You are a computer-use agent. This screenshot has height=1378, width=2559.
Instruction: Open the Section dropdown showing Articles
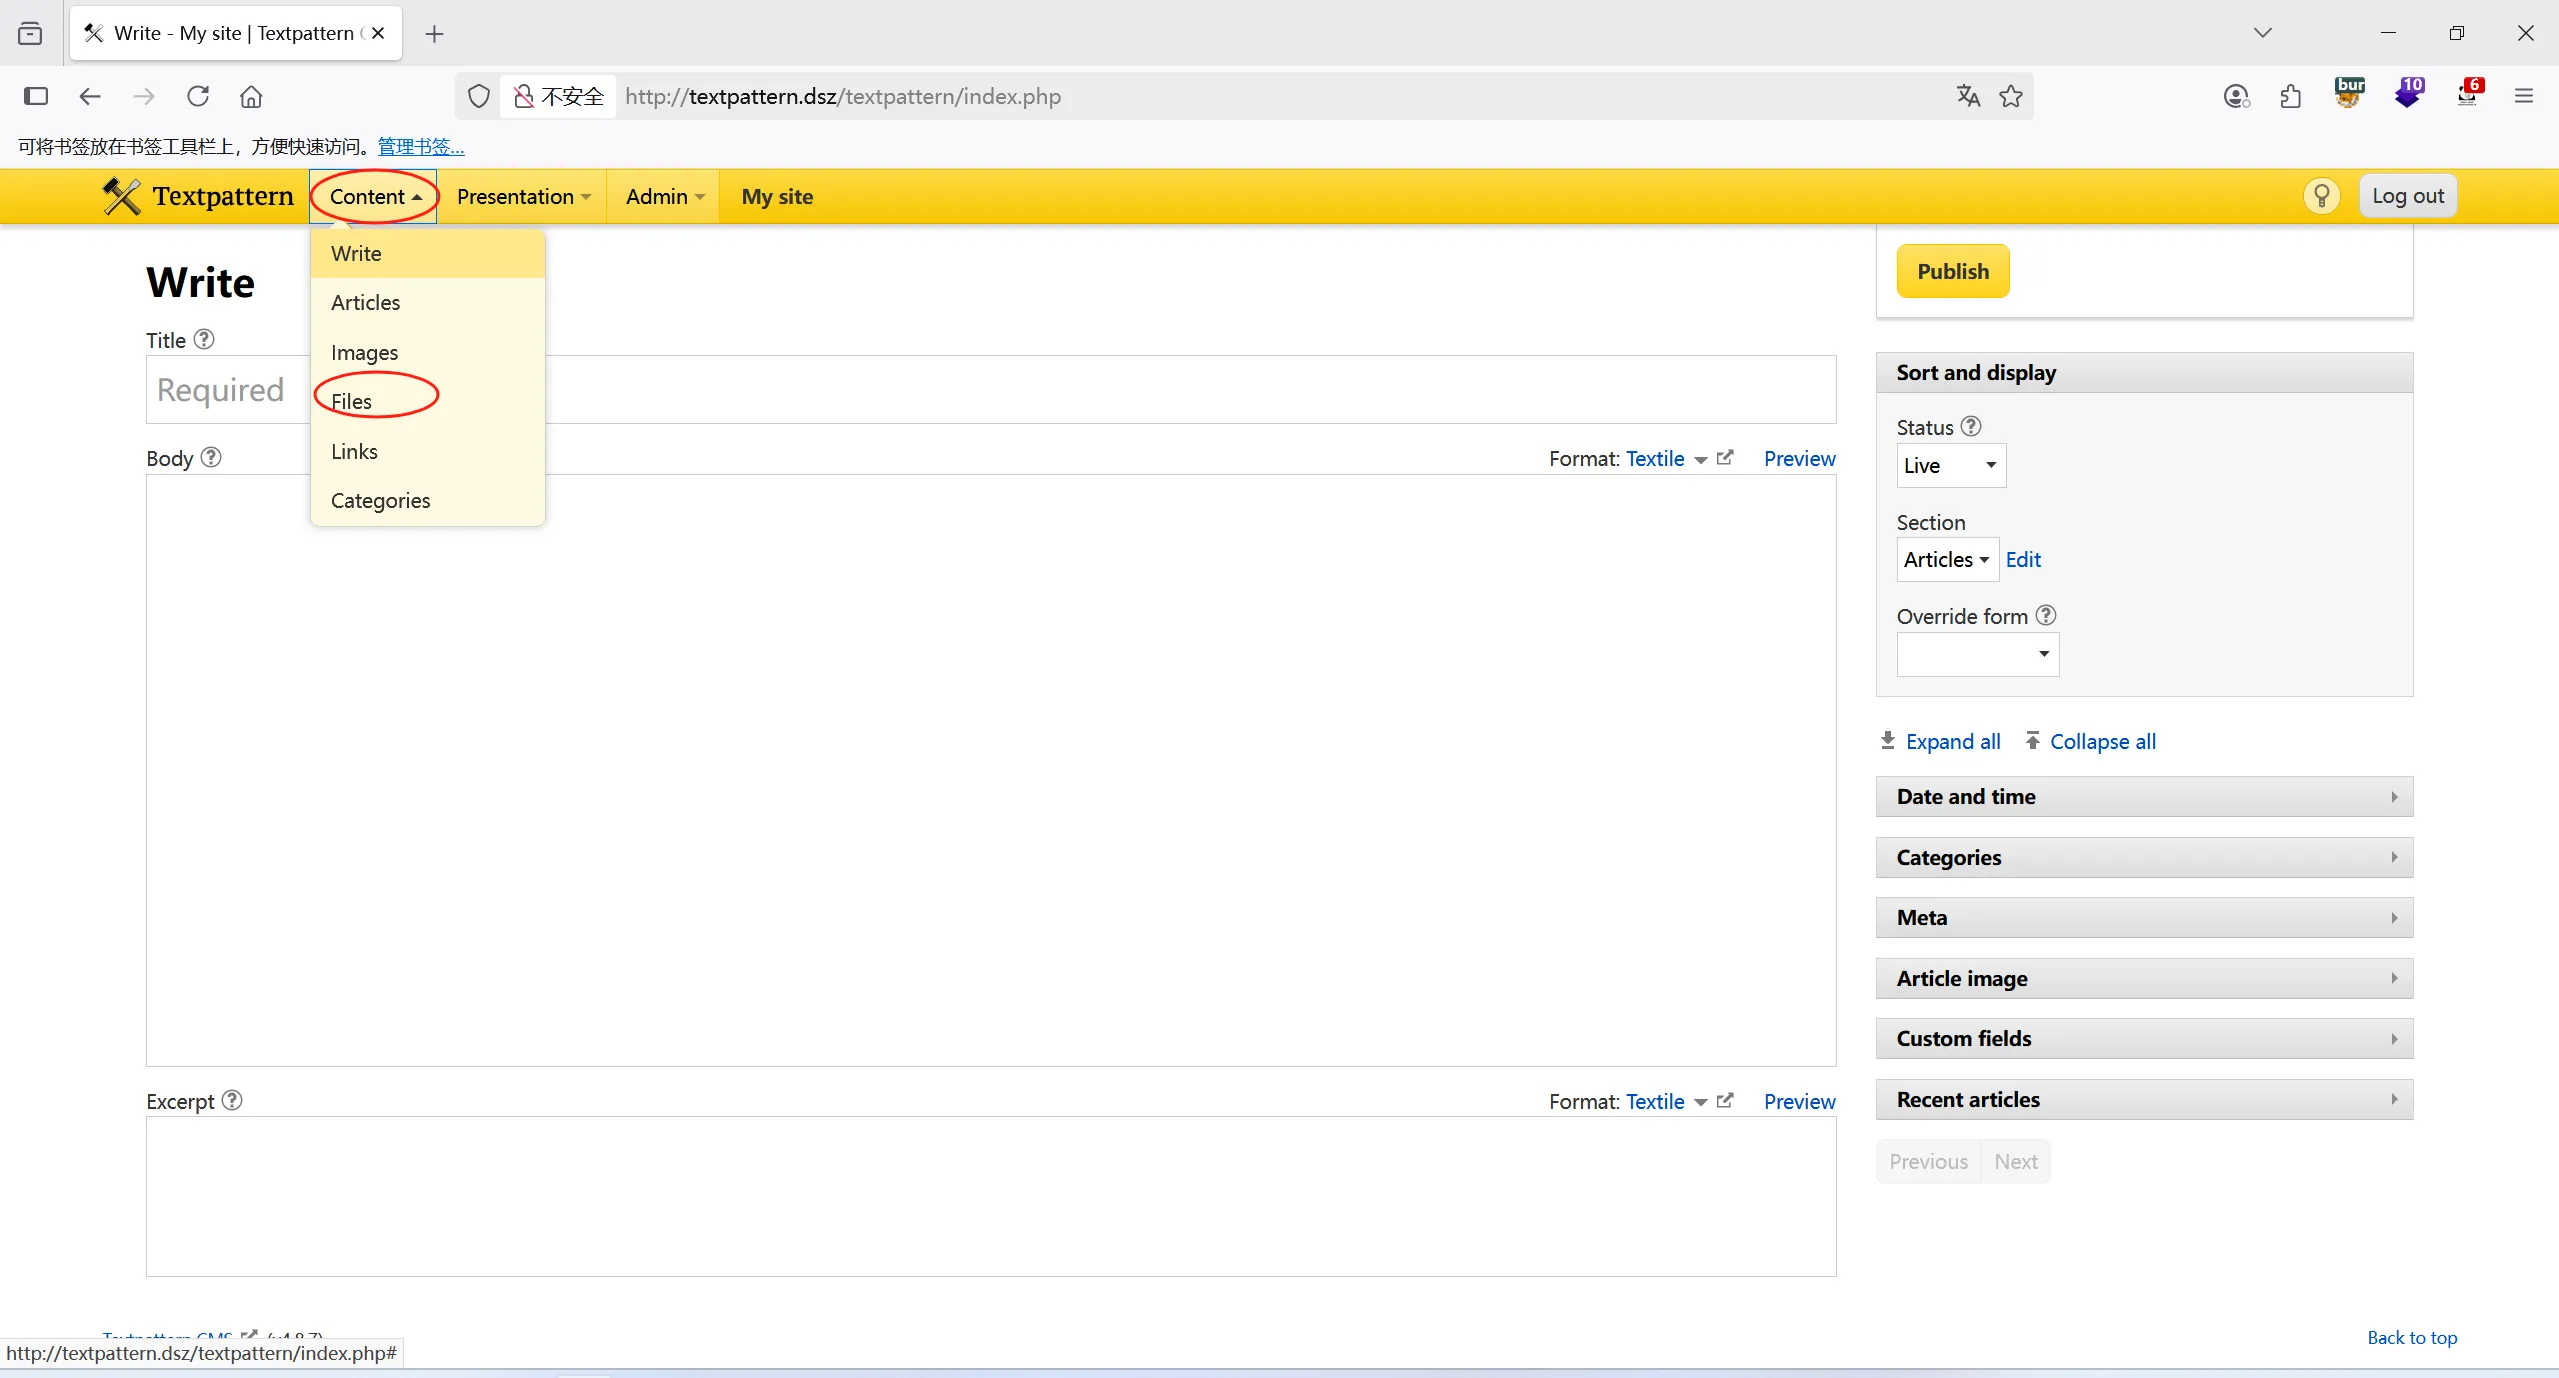[x=1946, y=559]
